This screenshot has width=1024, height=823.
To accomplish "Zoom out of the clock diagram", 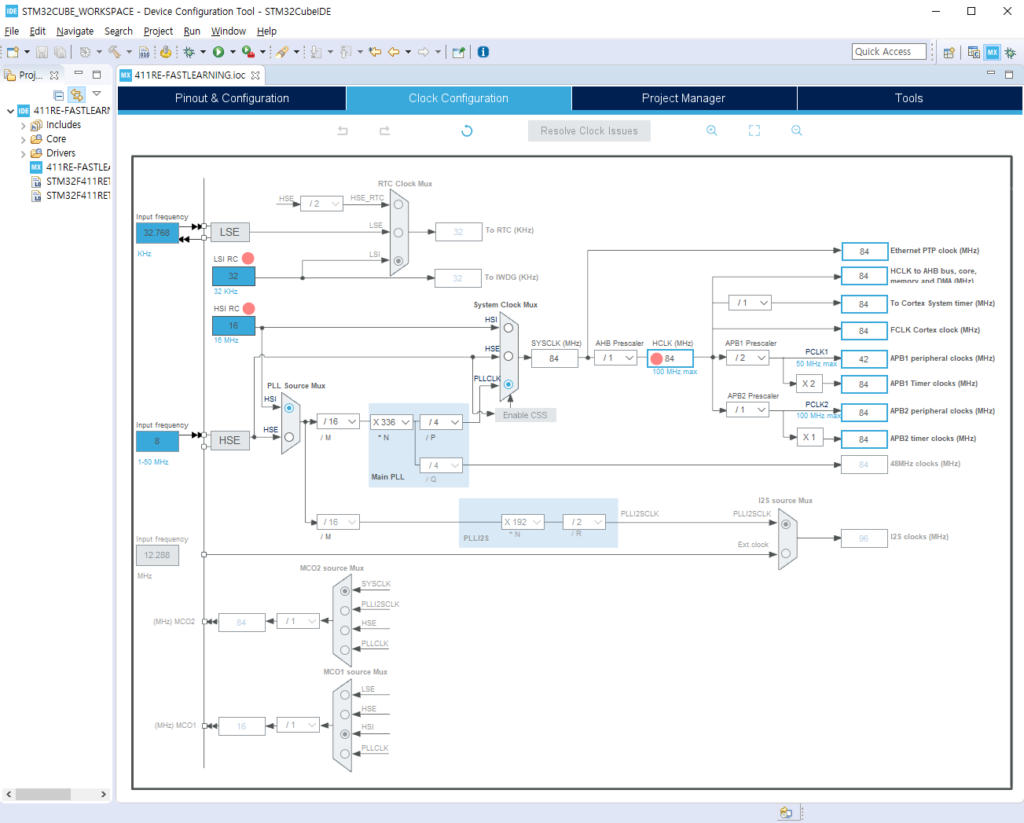I will tap(797, 131).
